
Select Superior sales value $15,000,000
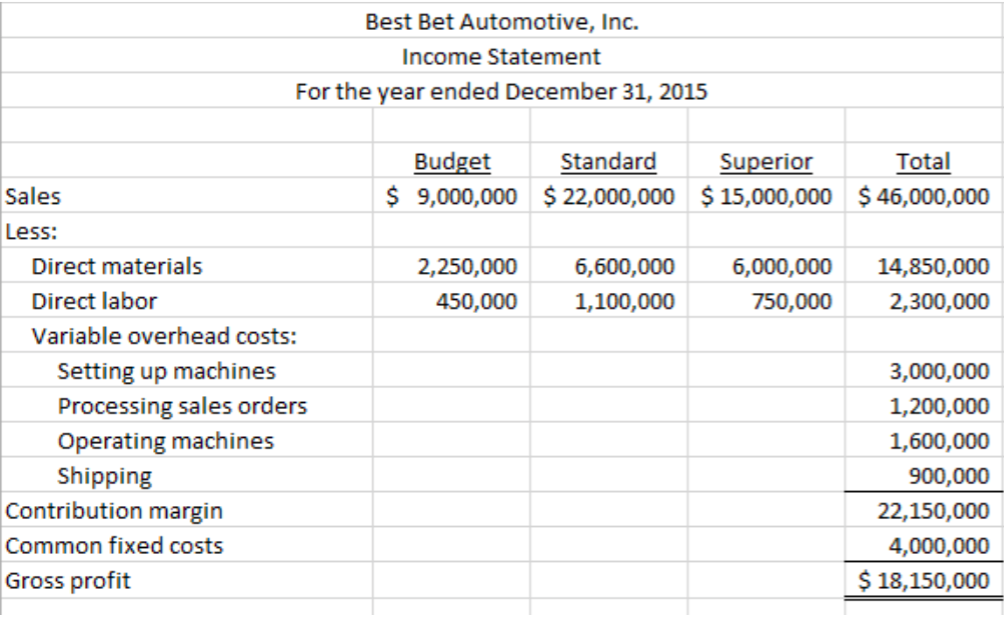766,196
